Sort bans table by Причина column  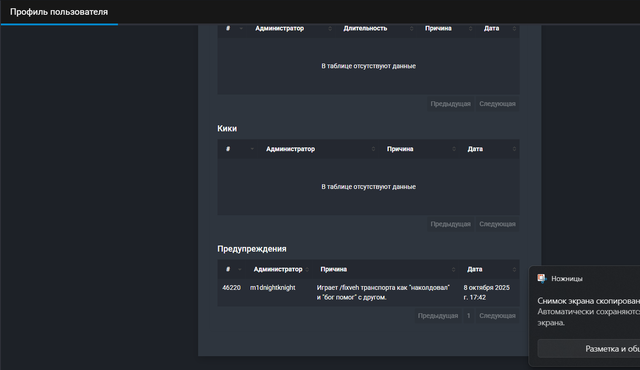pos(447,29)
